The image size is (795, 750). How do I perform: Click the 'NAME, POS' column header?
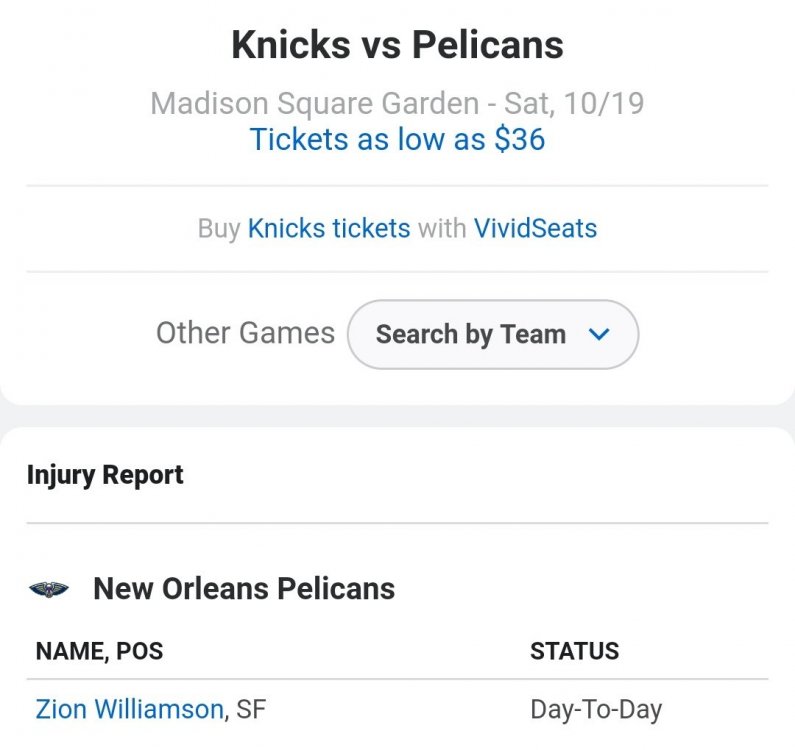[99, 652]
